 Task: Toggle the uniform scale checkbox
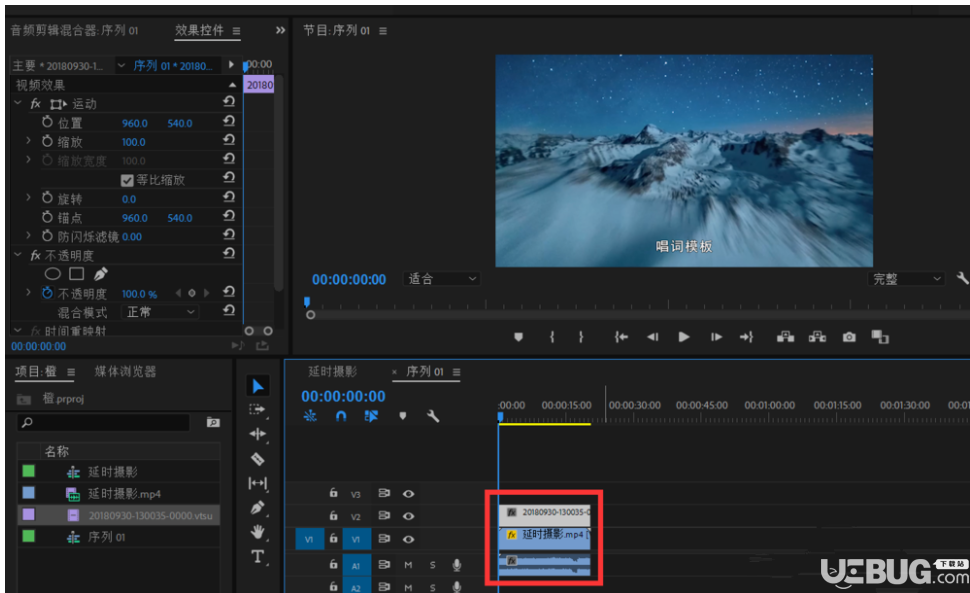[127, 180]
